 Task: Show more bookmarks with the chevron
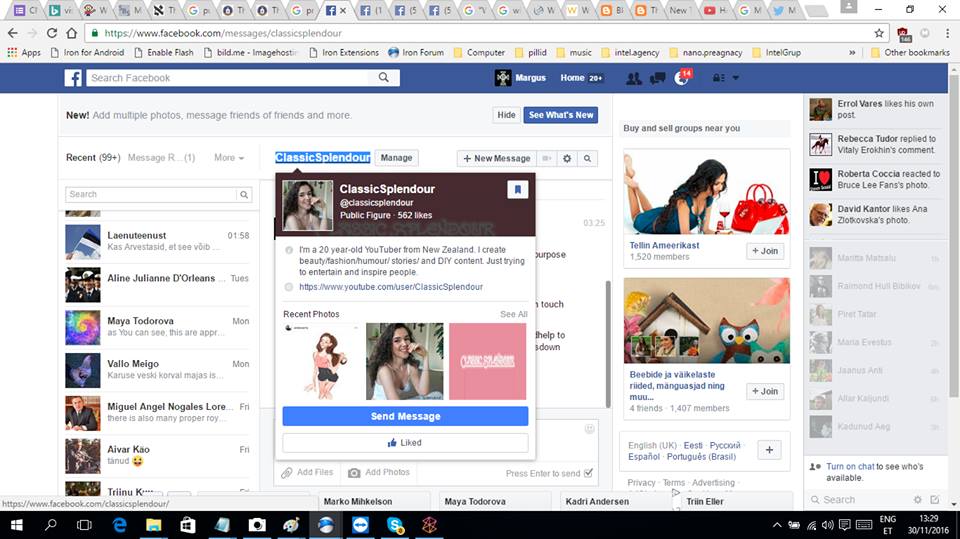[x=852, y=53]
